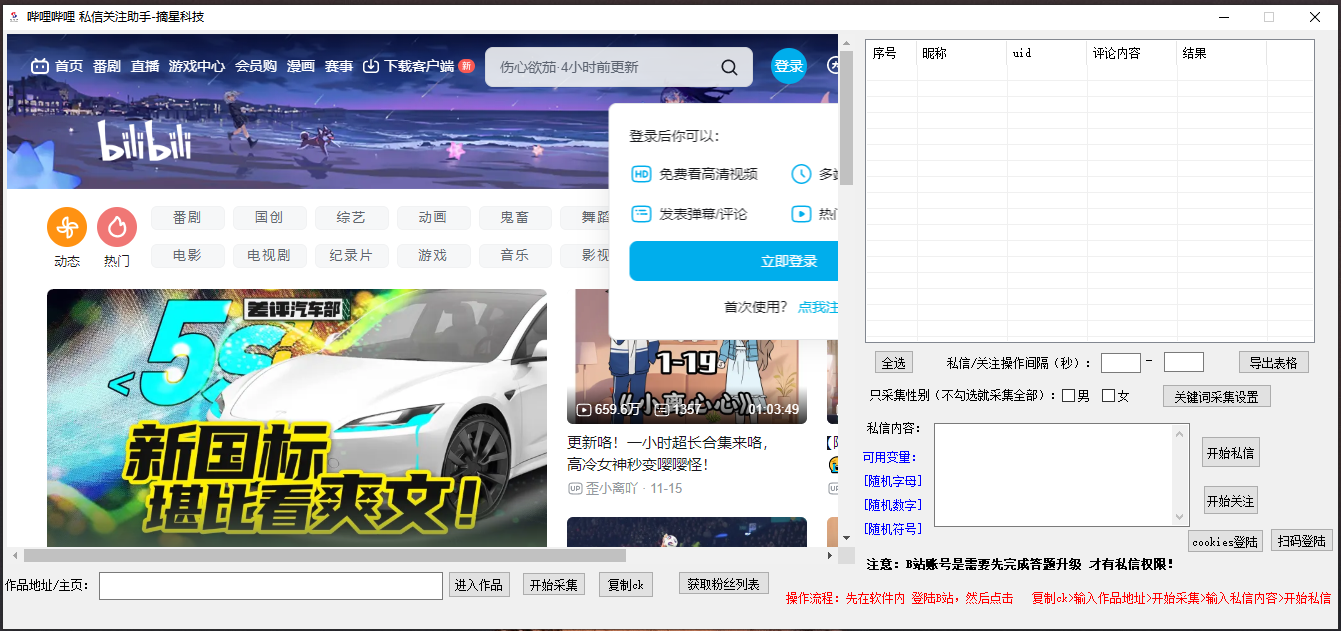This screenshot has height=631, width=1341.
Task: Enable the 女 gender checkbox
Action: (1108, 396)
